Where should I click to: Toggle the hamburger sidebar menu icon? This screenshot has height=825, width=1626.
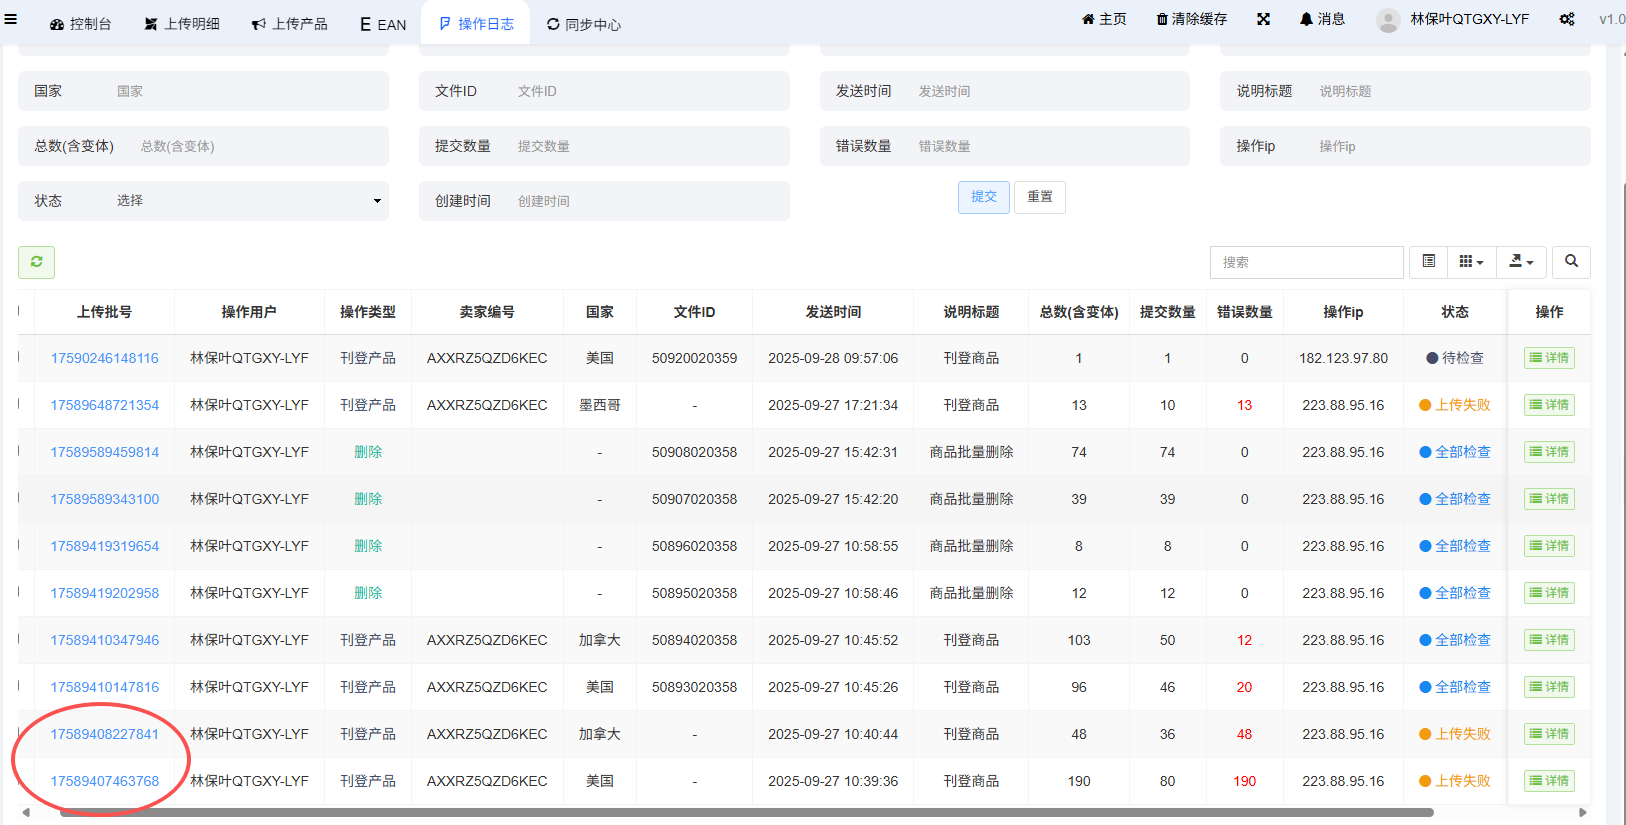pyautogui.click(x=11, y=19)
